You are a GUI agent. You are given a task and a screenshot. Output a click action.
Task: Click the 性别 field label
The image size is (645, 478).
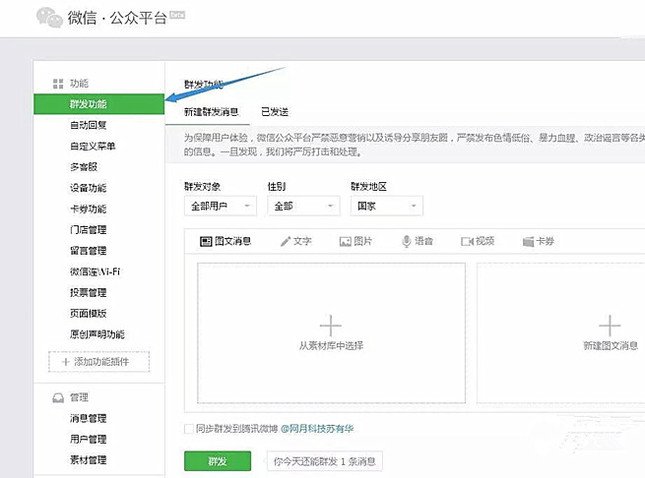pos(276,187)
